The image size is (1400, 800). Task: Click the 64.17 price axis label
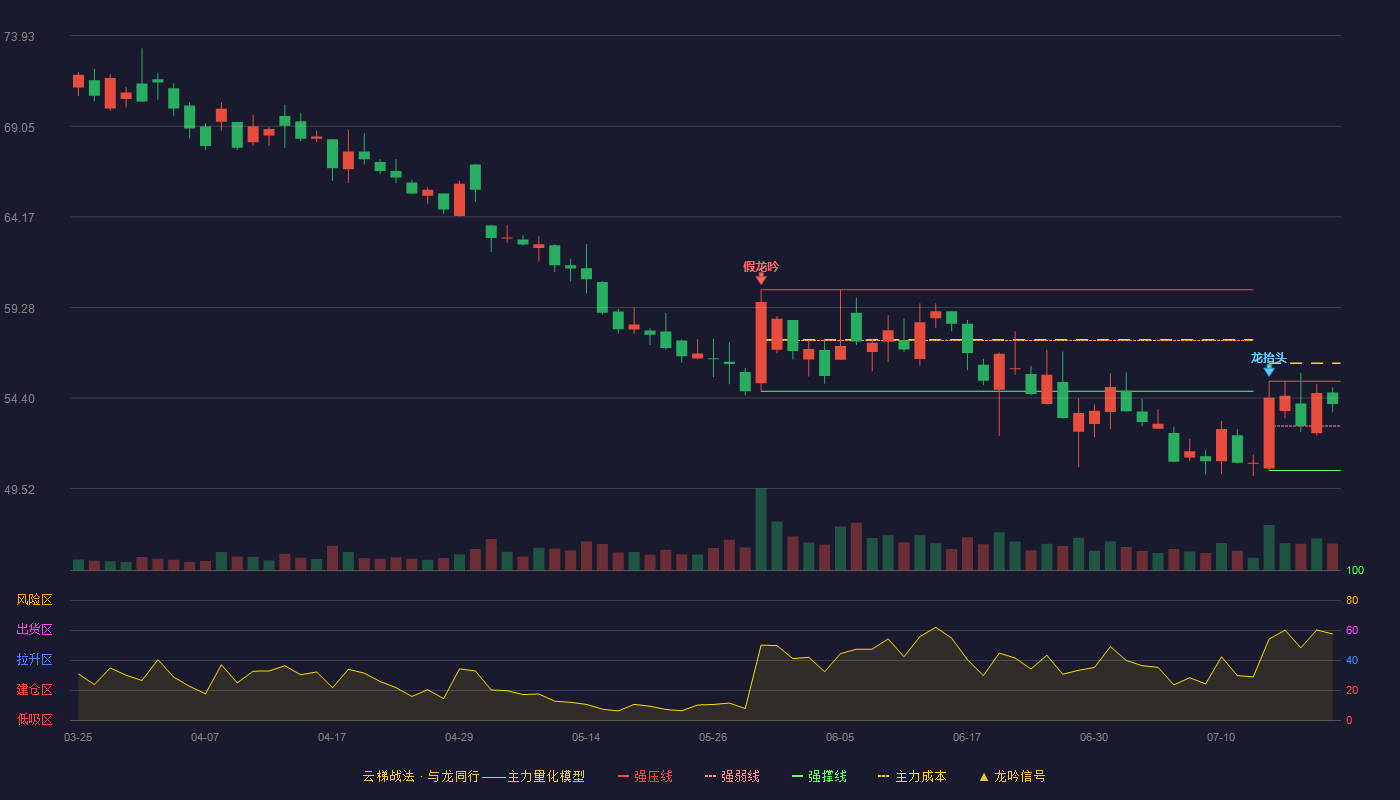(x=19, y=218)
